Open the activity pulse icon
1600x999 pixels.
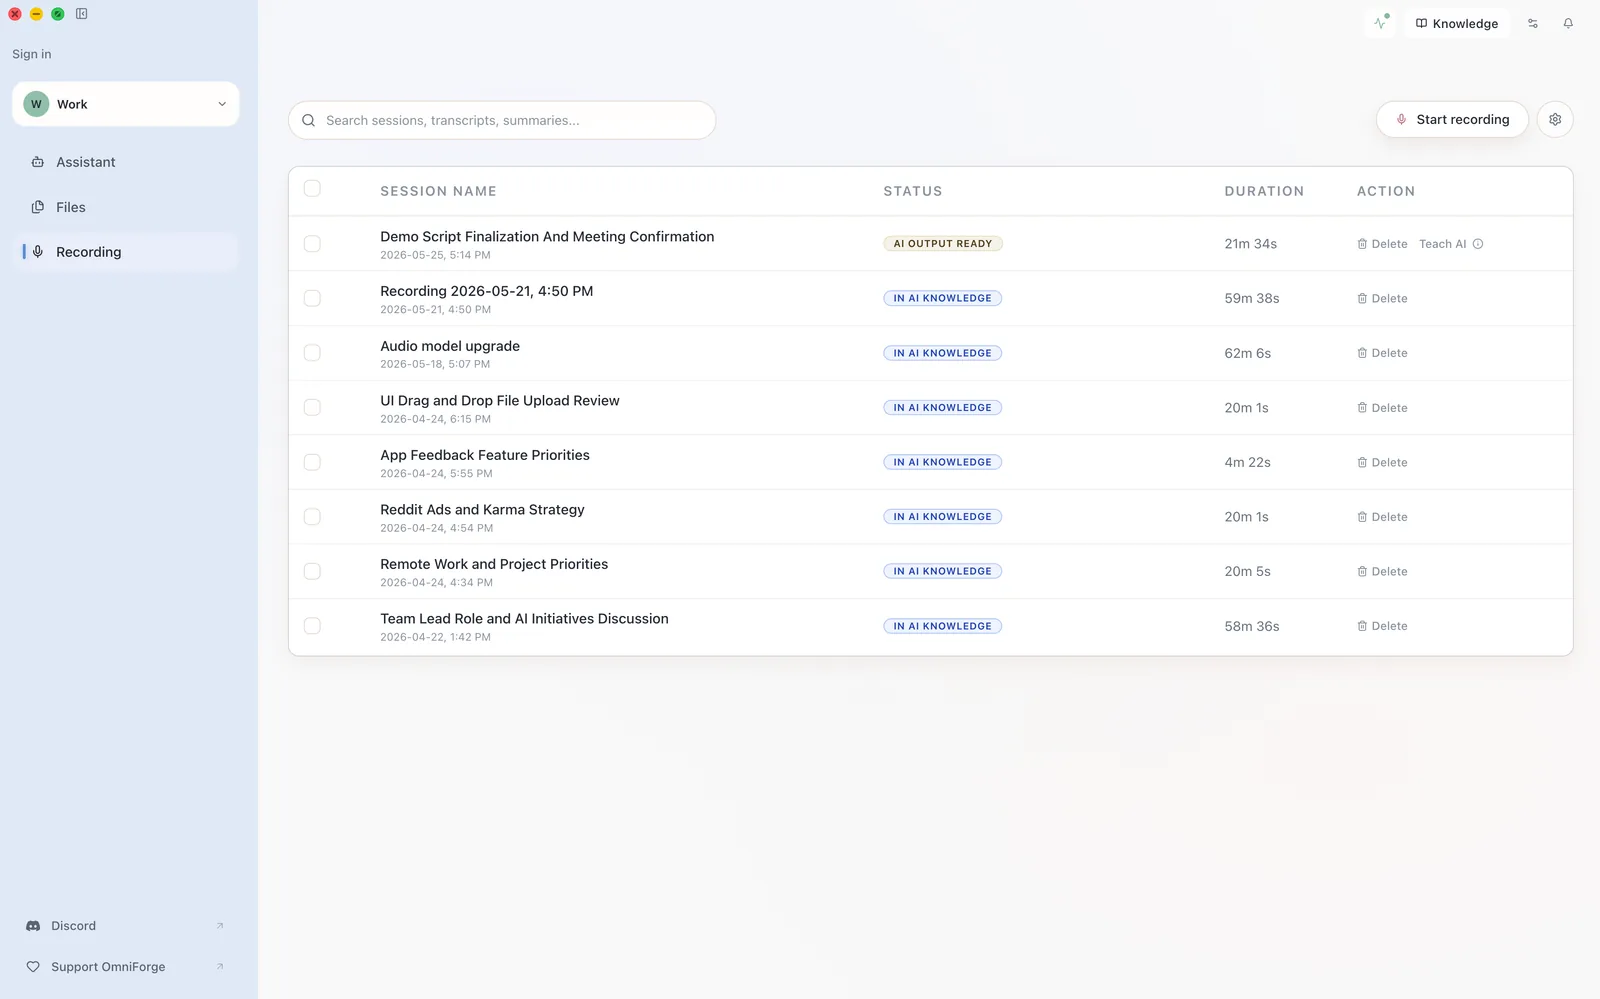coord(1381,23)
